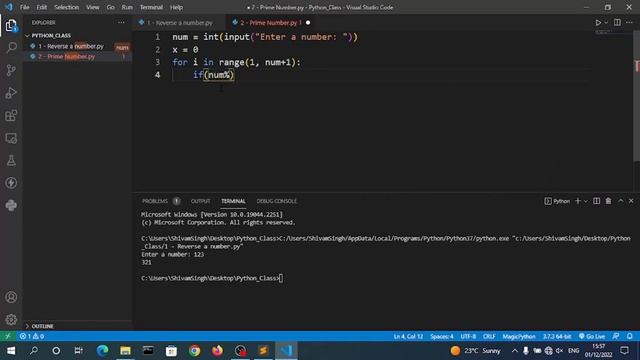Click the notifications bell in status bar
The width and height of the screenshot is (640, 360).
pos(629,336)
